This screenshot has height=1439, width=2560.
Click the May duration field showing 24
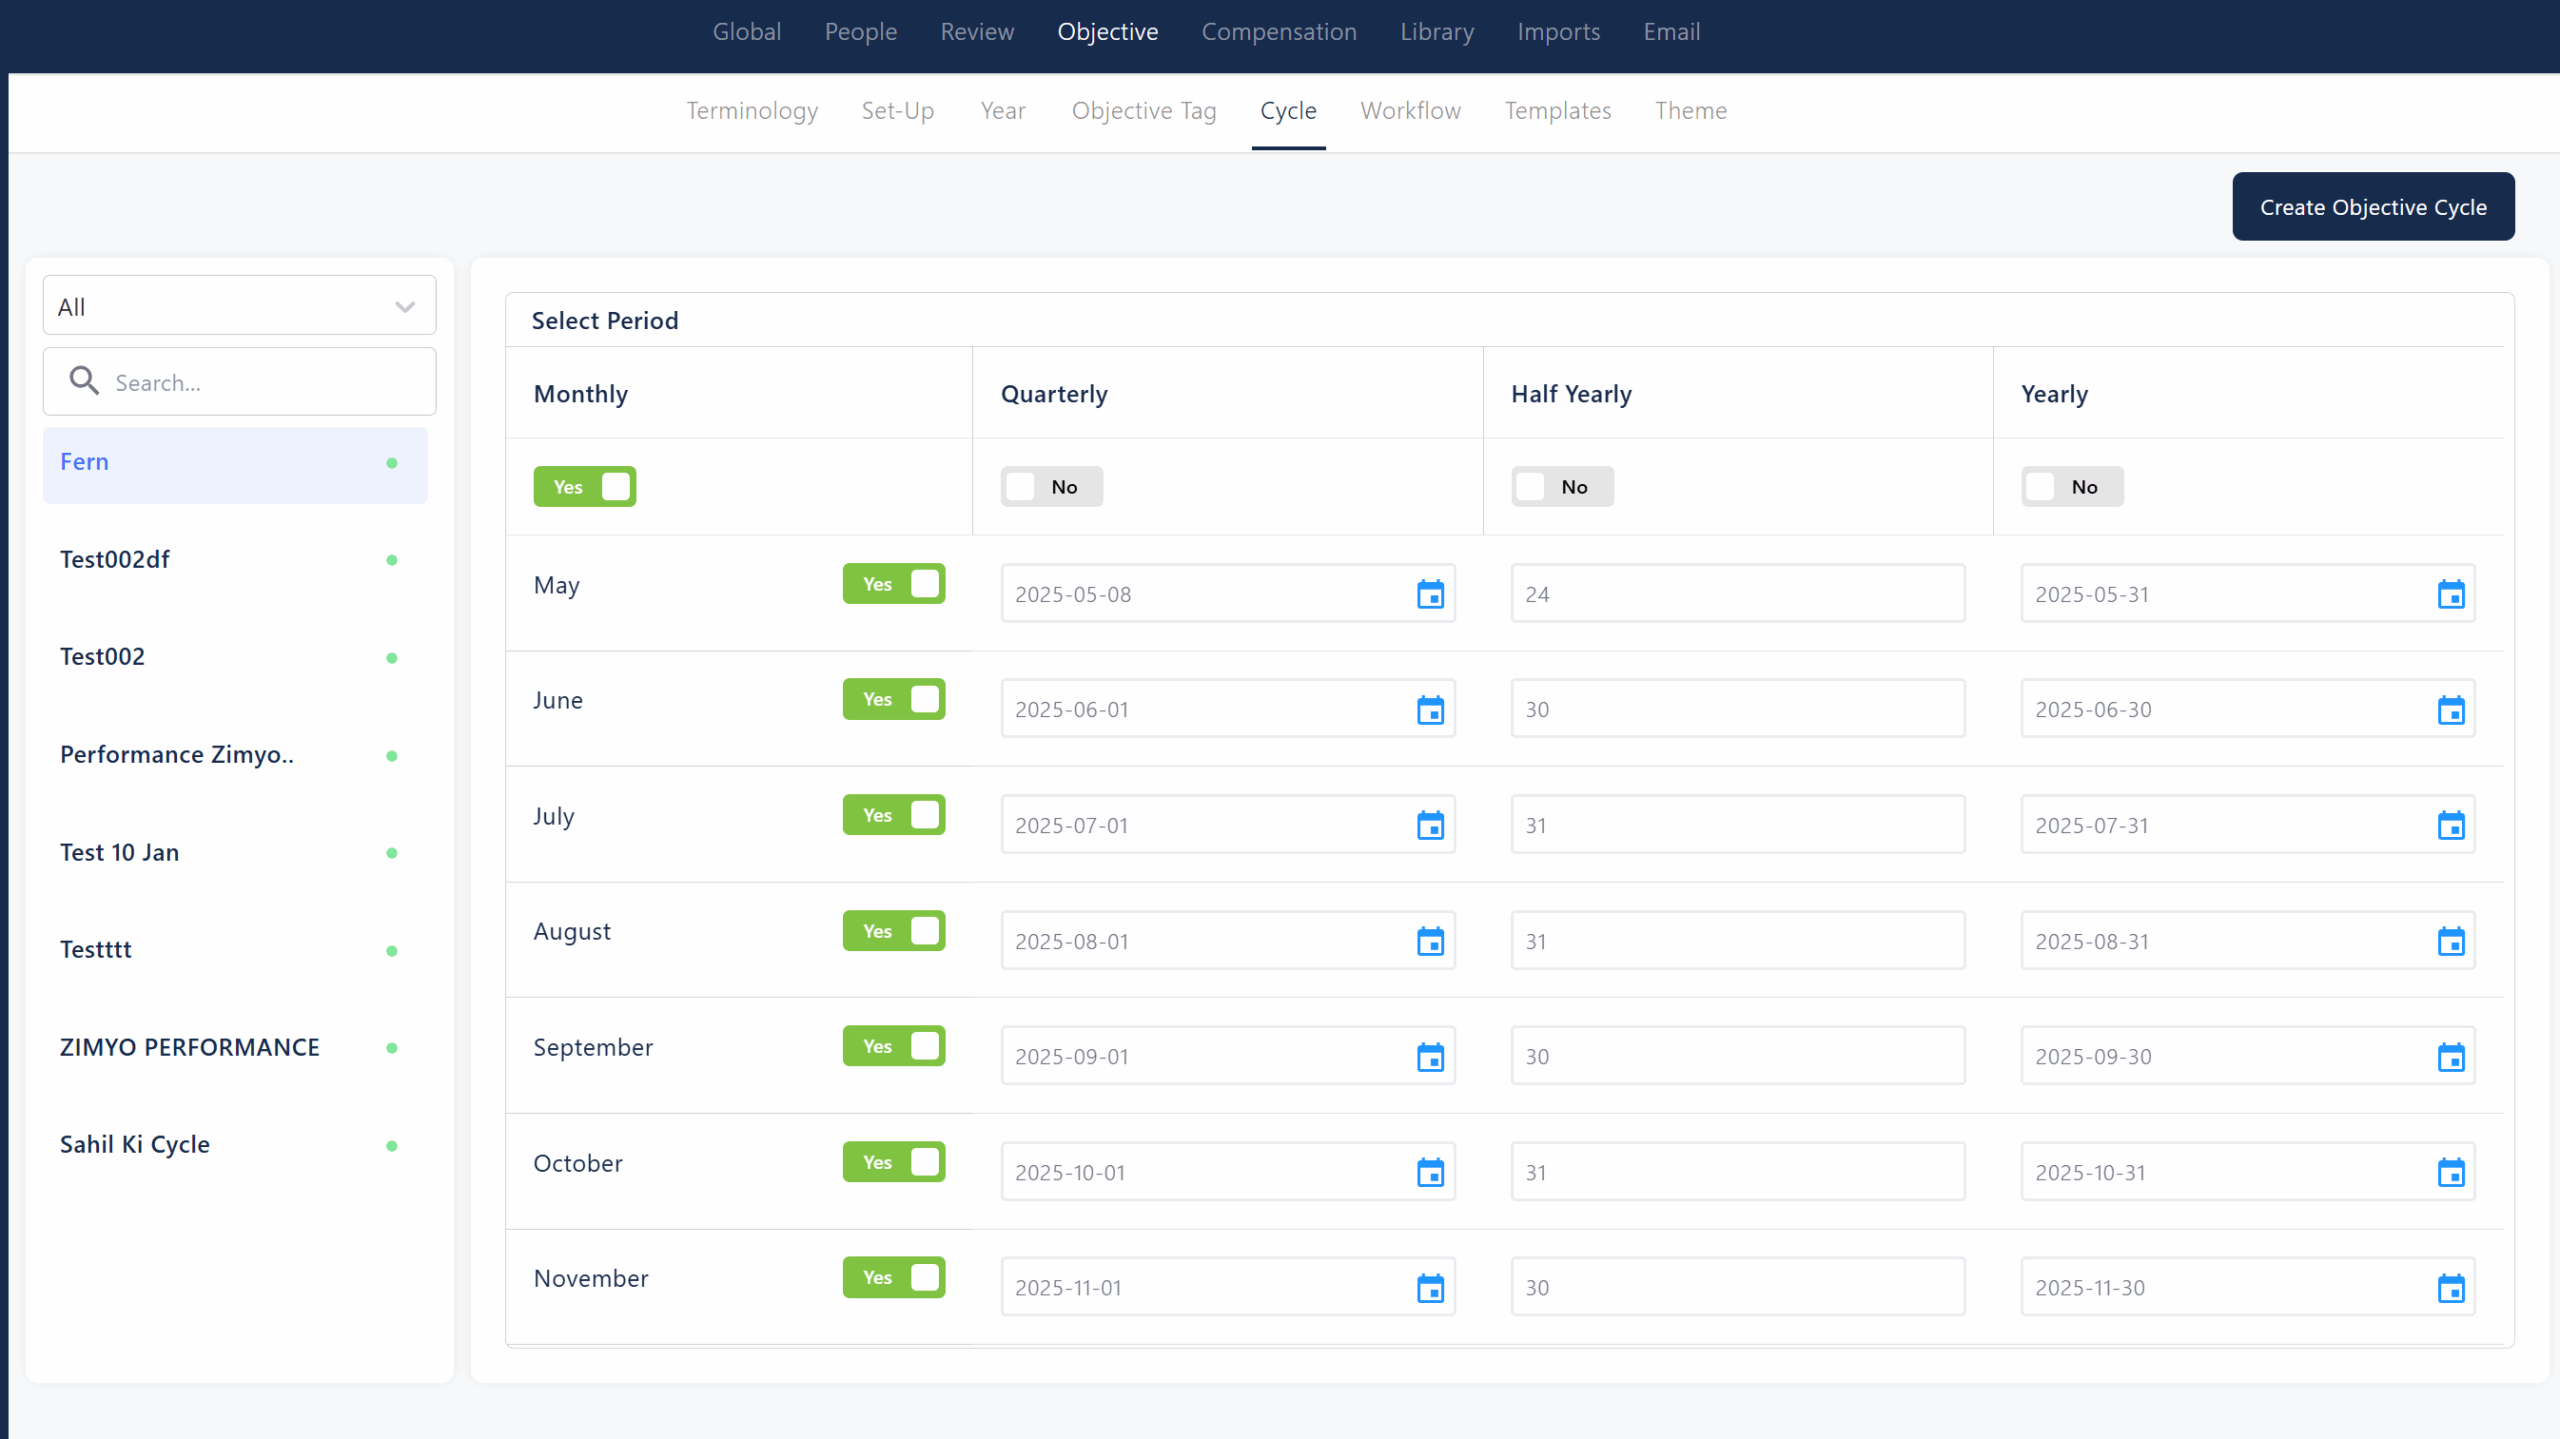[1736, 594]
